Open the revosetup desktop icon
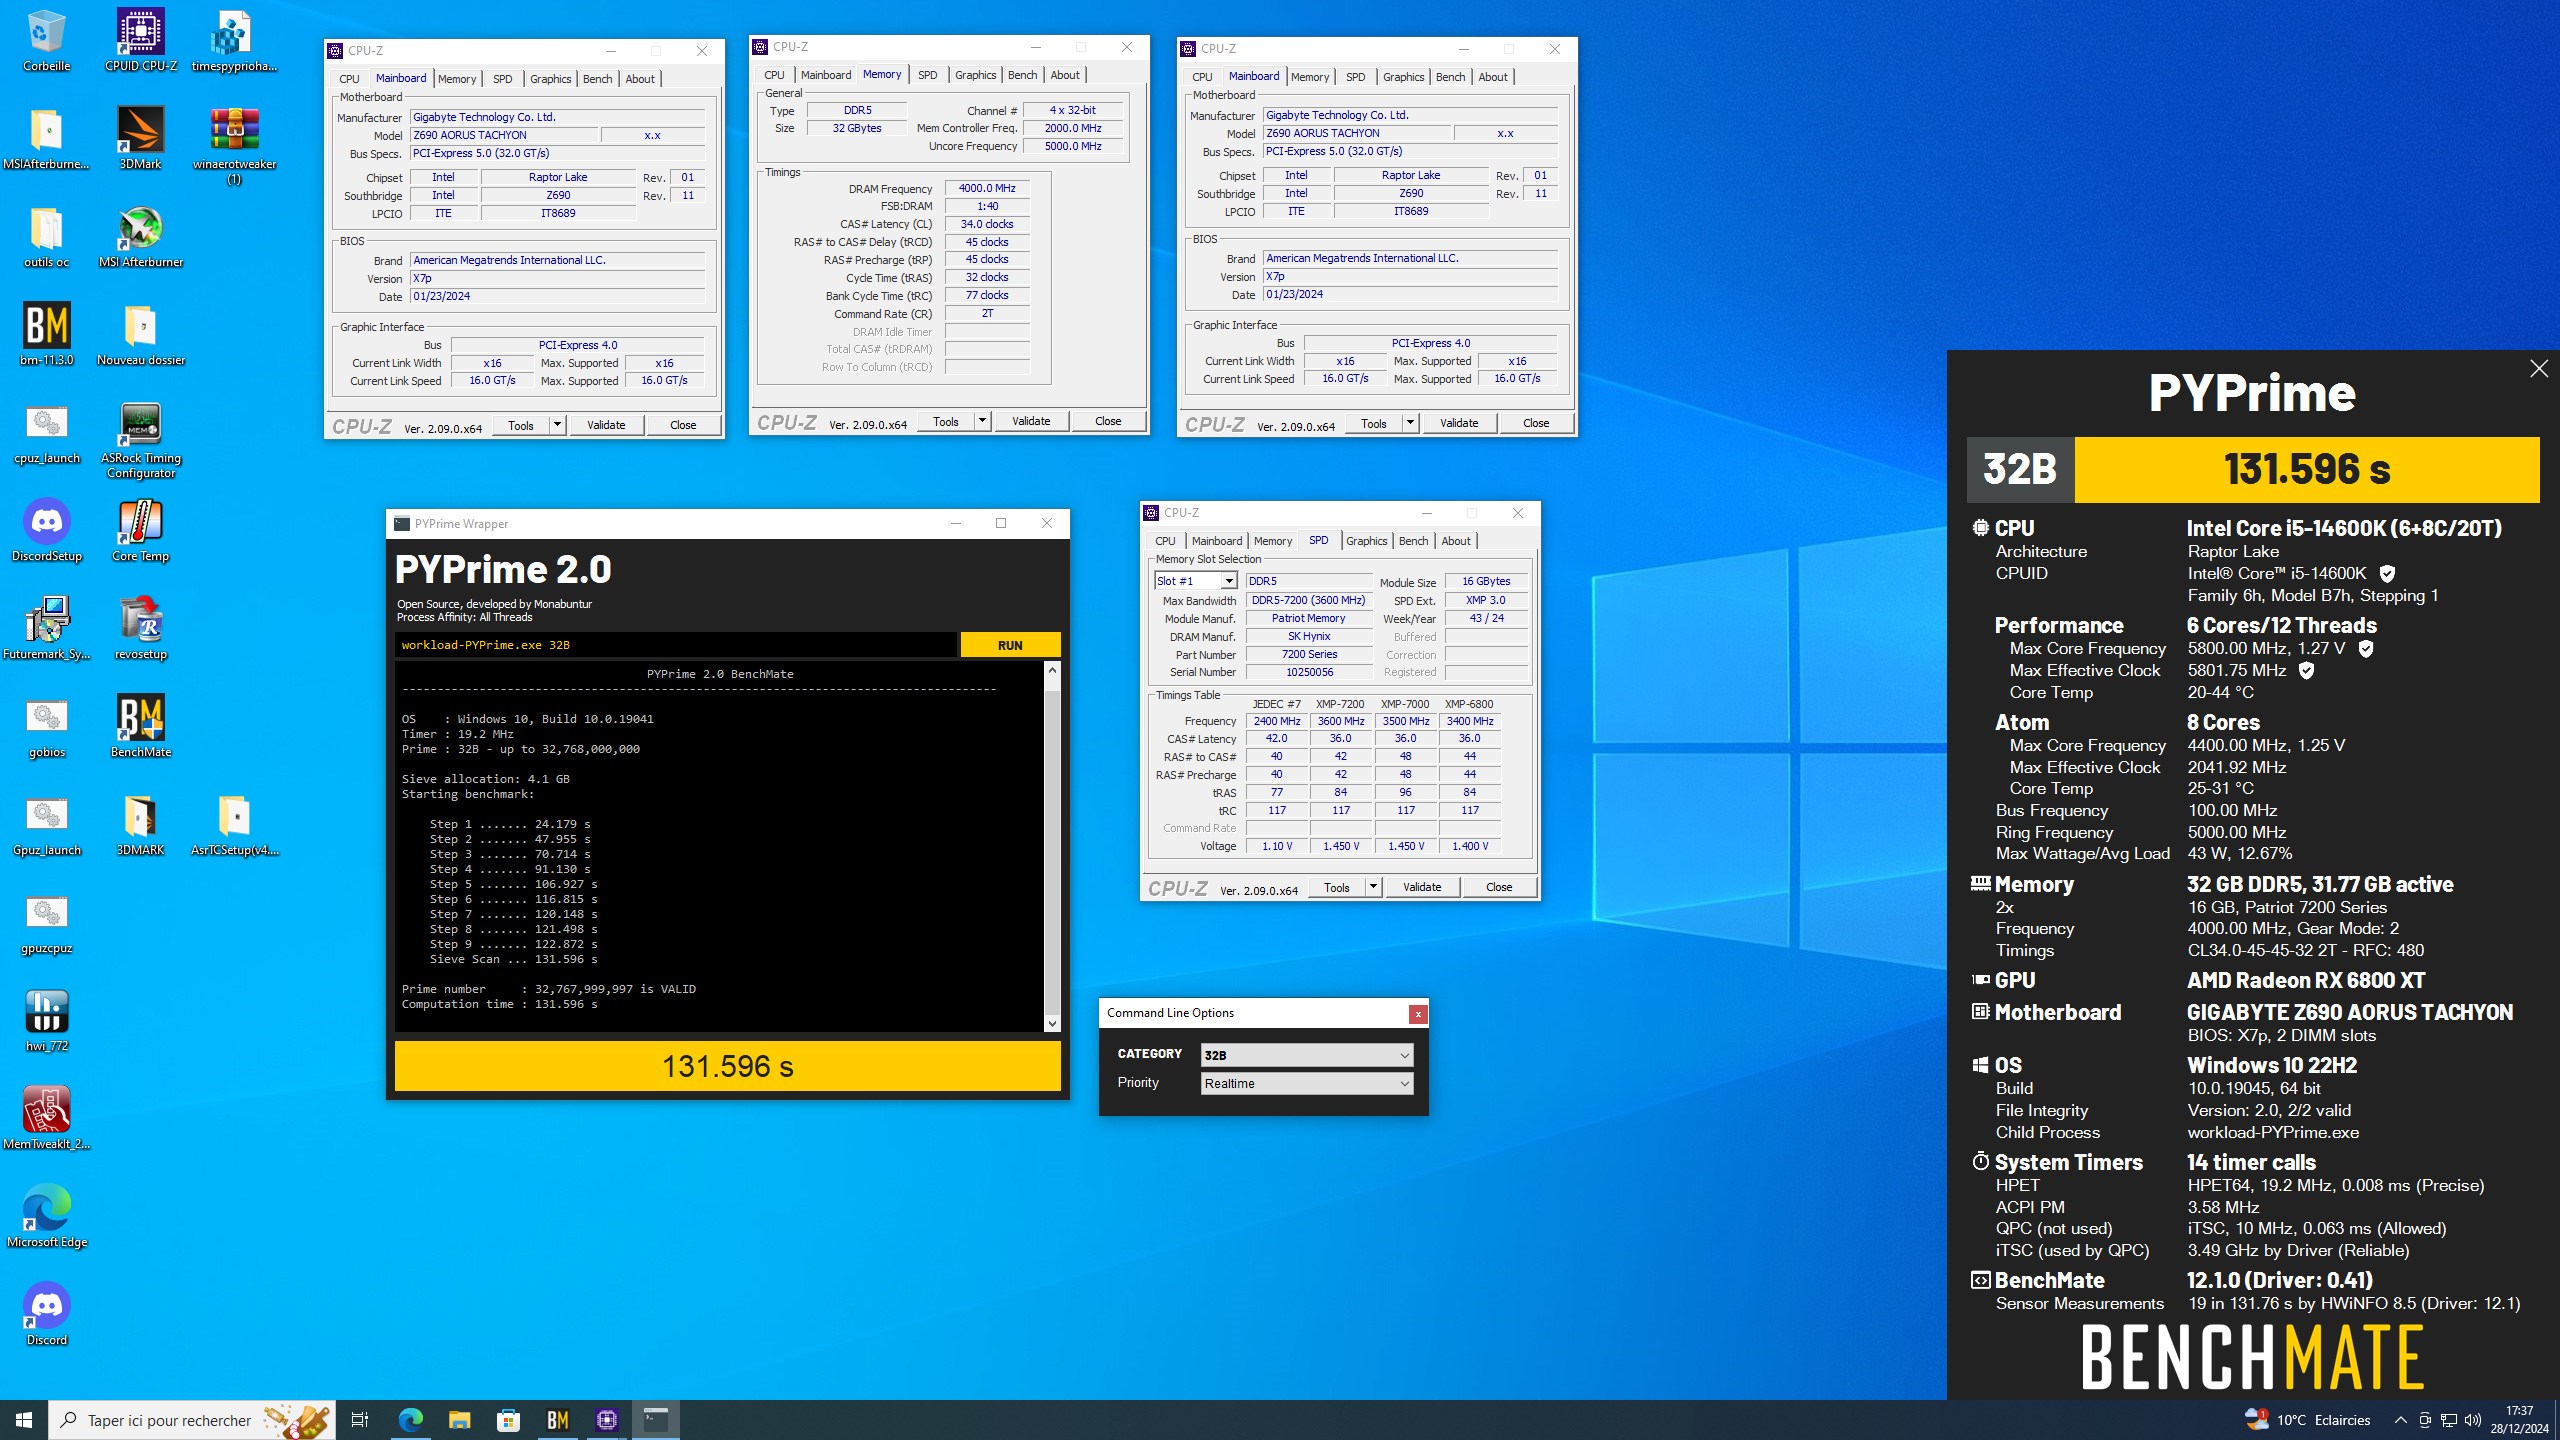 click(x=140, y=628)
